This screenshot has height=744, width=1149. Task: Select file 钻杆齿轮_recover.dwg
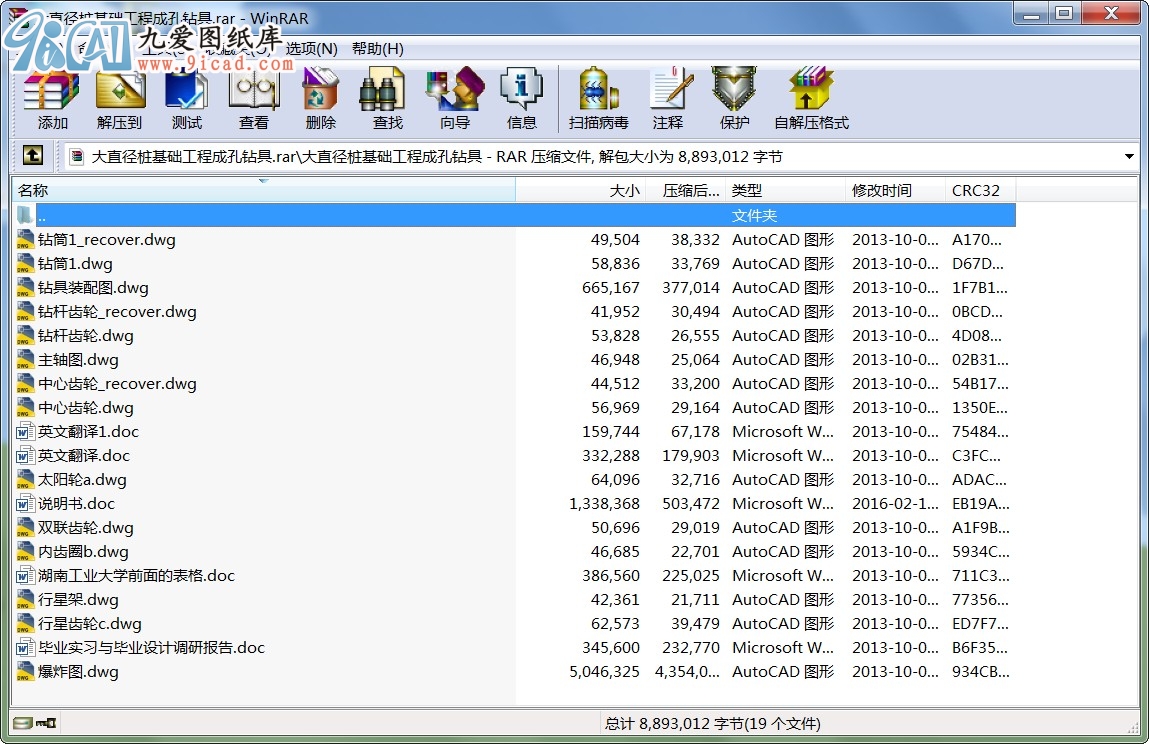click(117, 312)
